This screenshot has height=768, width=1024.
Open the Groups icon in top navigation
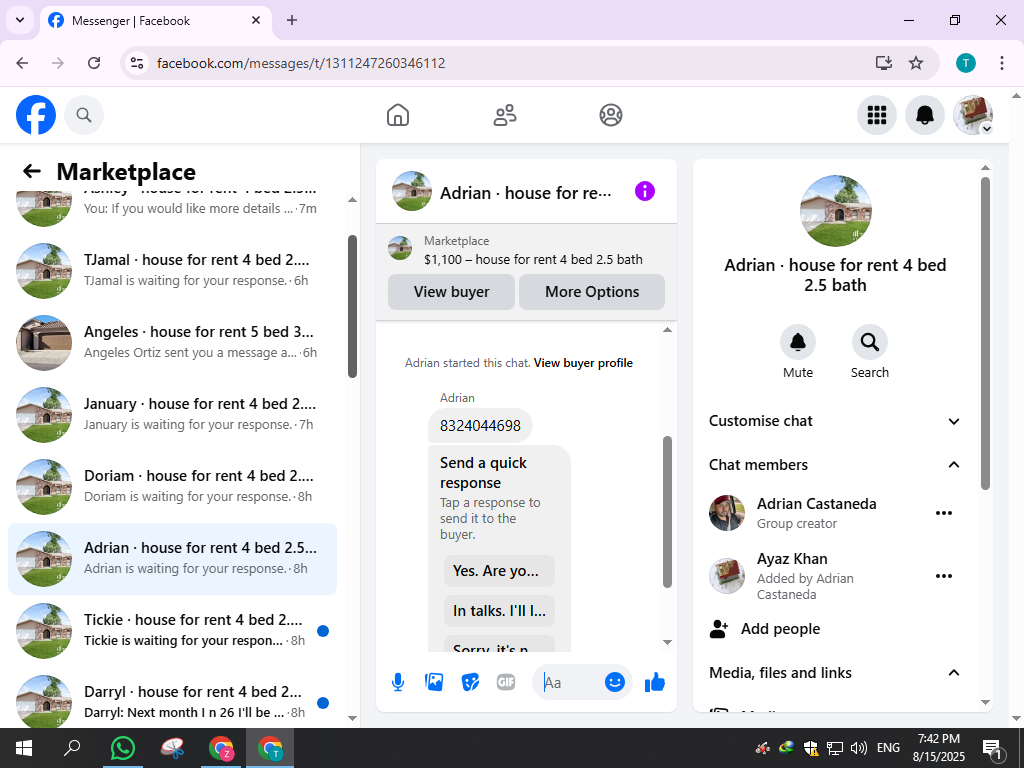(x=611, y=115)
